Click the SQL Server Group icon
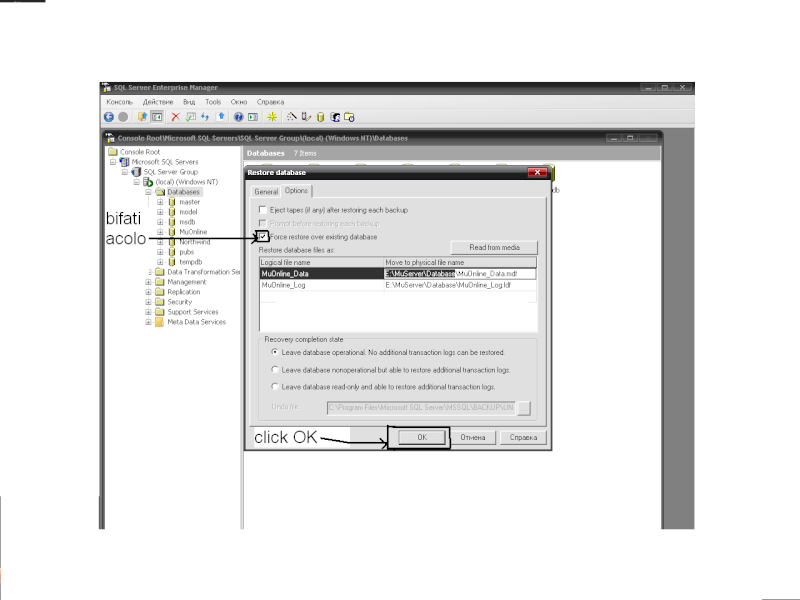 pos(136,172)
